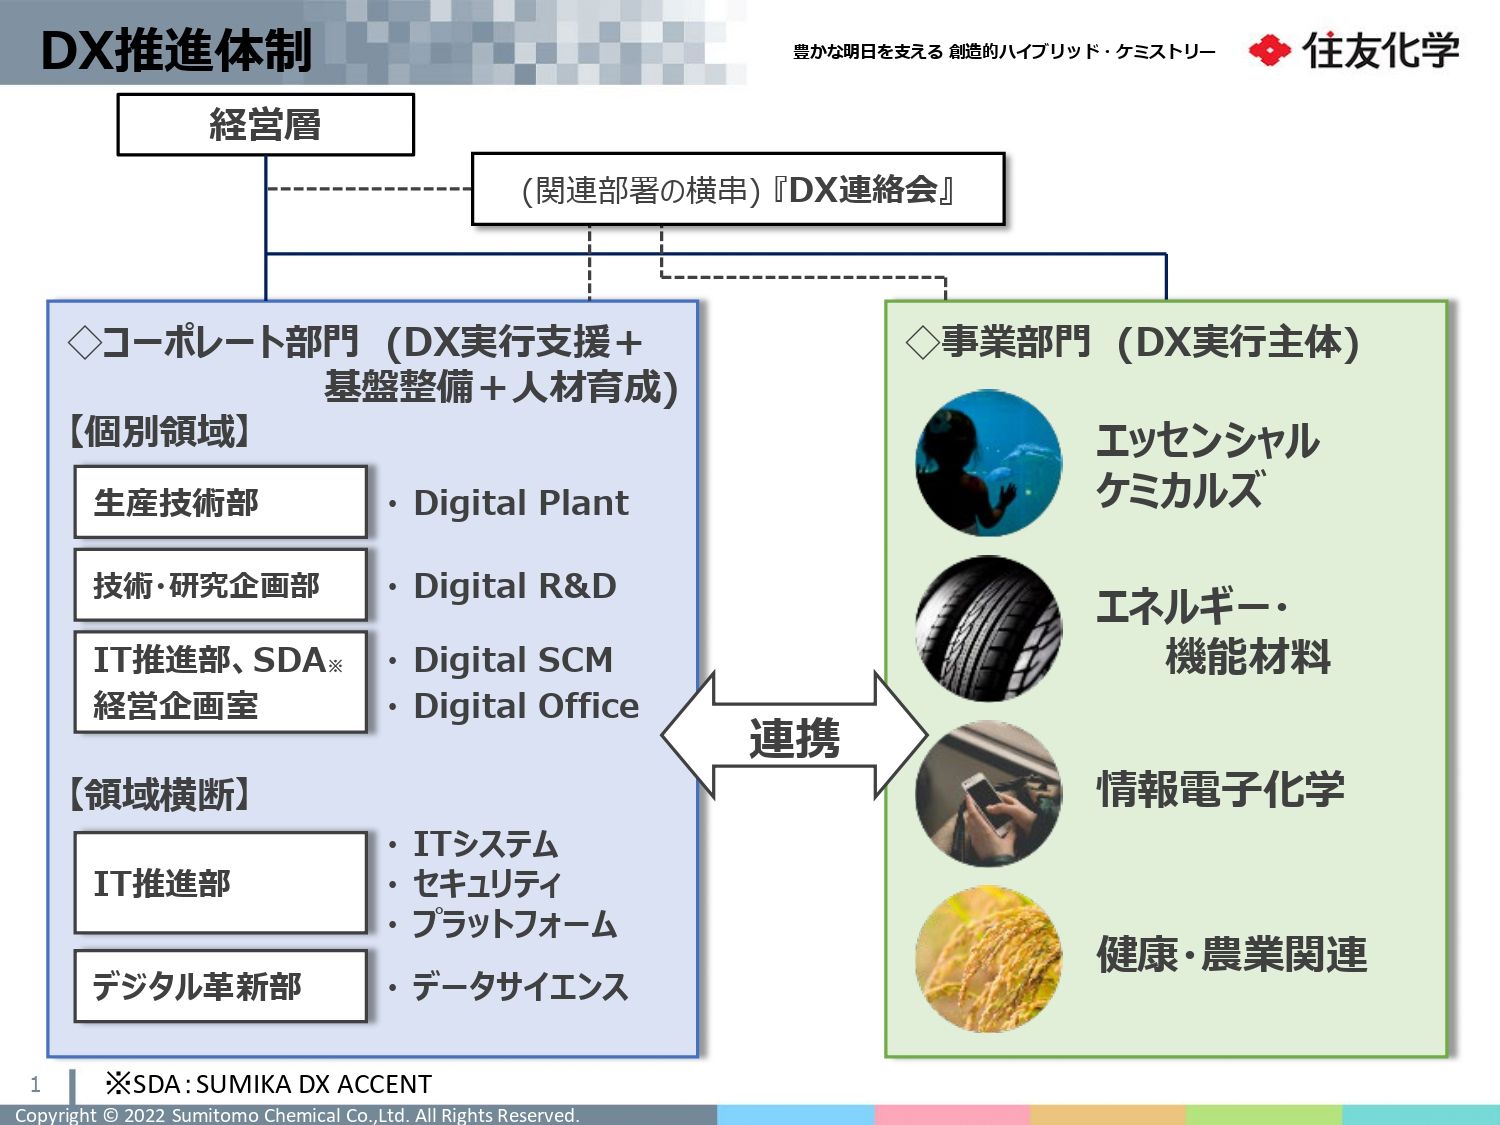Screen dimensions: 1500x1125
Task: Select the データサイエンス bullet text
Action: click(519, 987)
